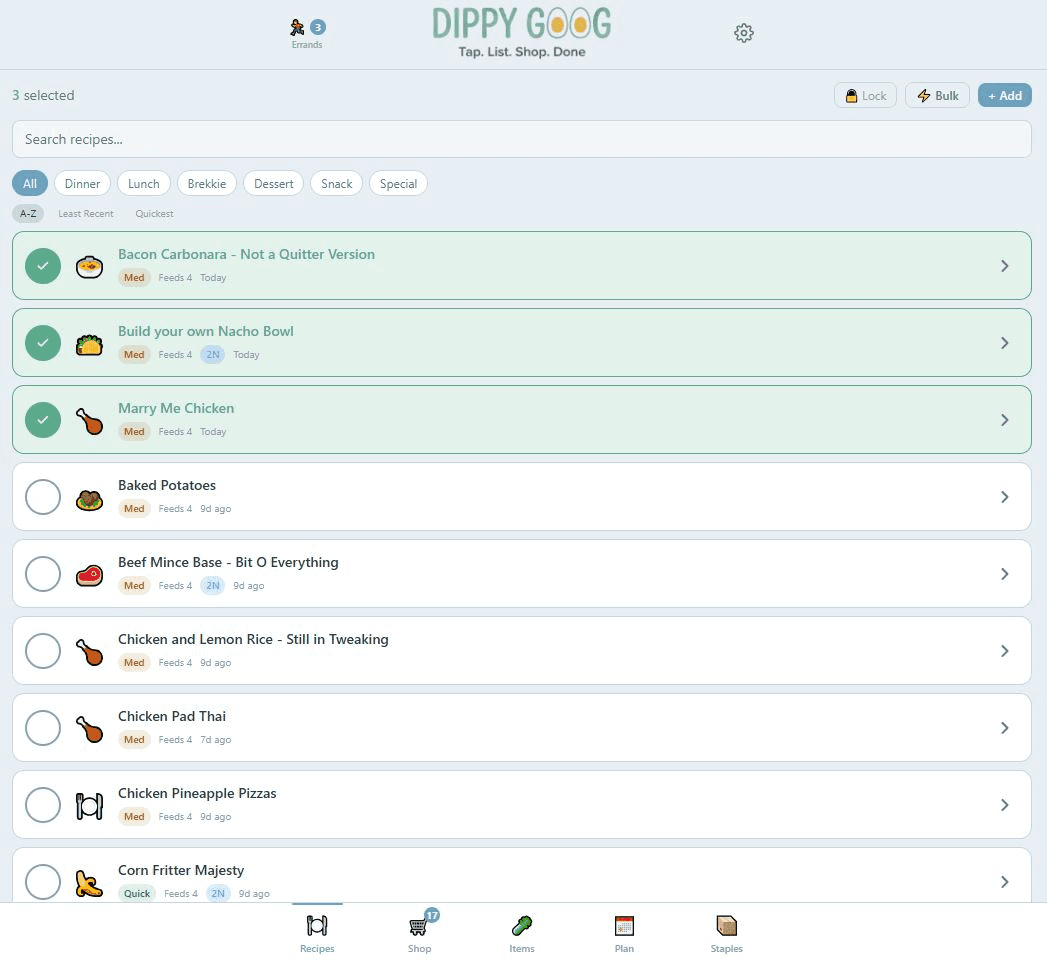Open the settings gear icon
Image resolution: width=1047 pixels, height=964 pixels.
743,33
